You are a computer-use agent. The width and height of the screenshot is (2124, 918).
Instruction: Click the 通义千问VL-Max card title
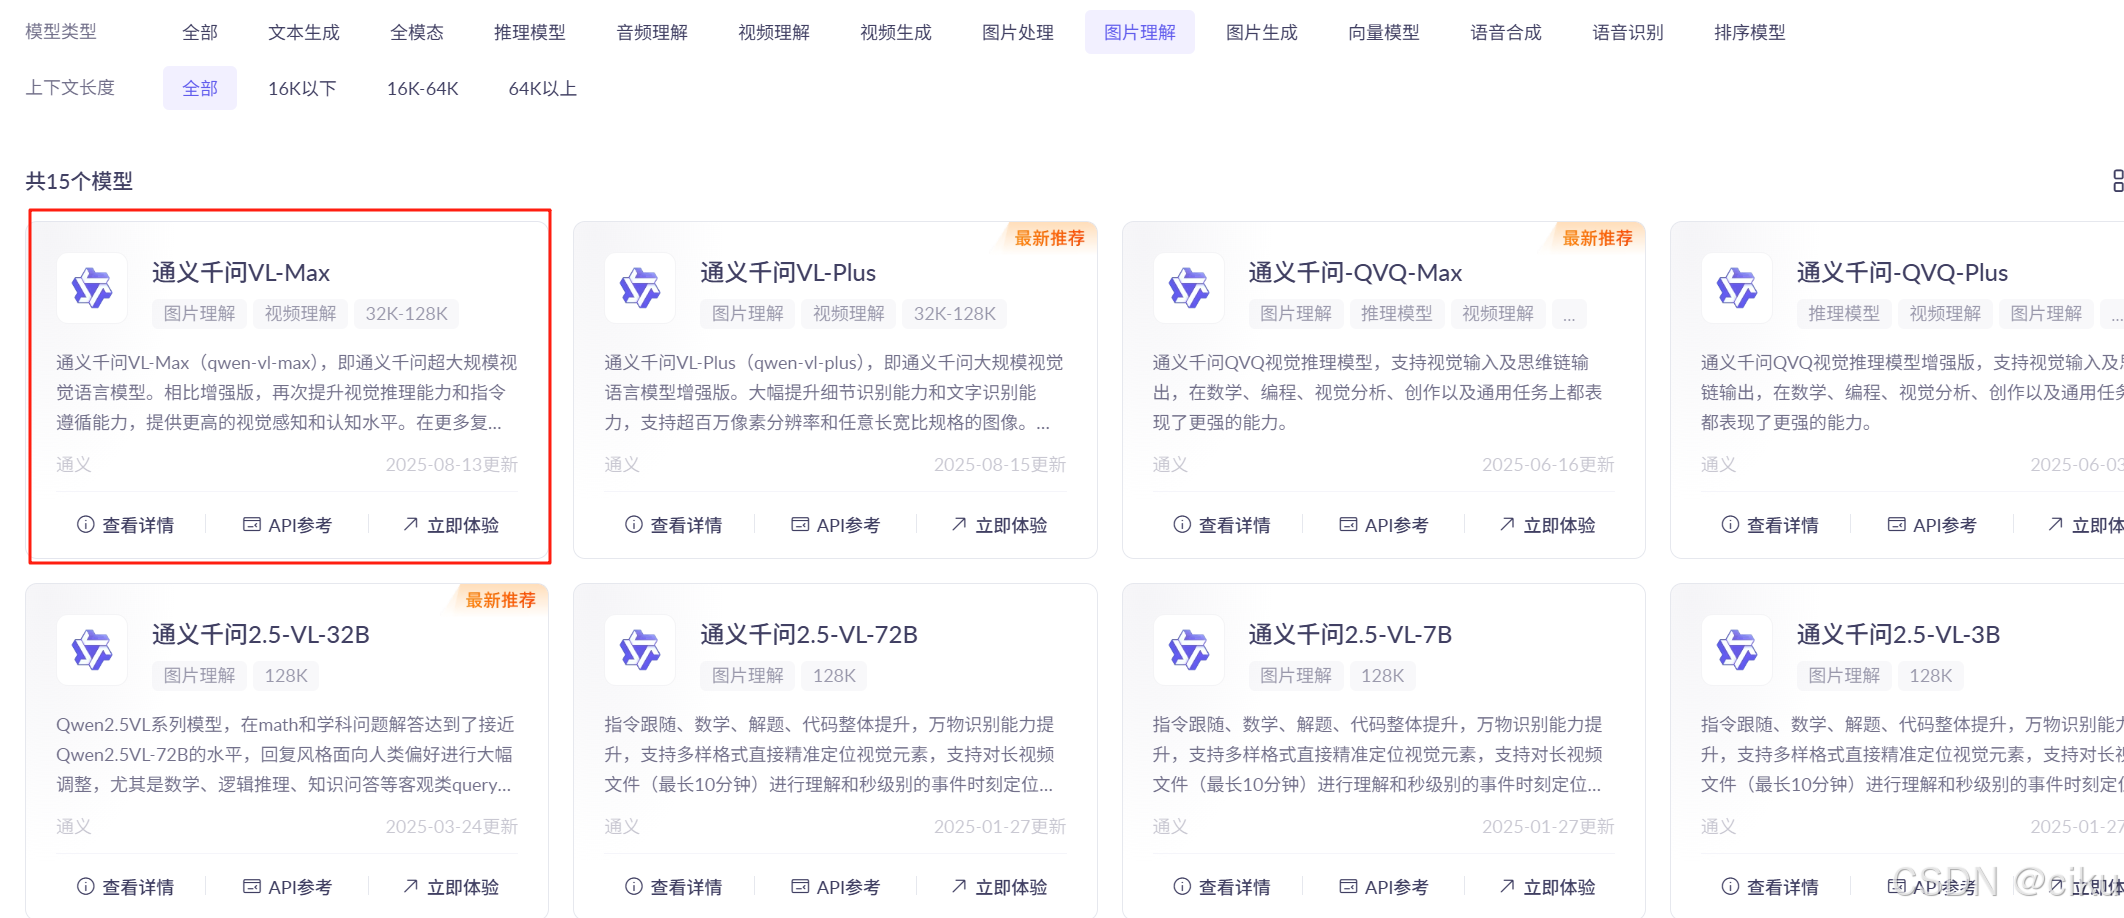(x=241, y=273)
